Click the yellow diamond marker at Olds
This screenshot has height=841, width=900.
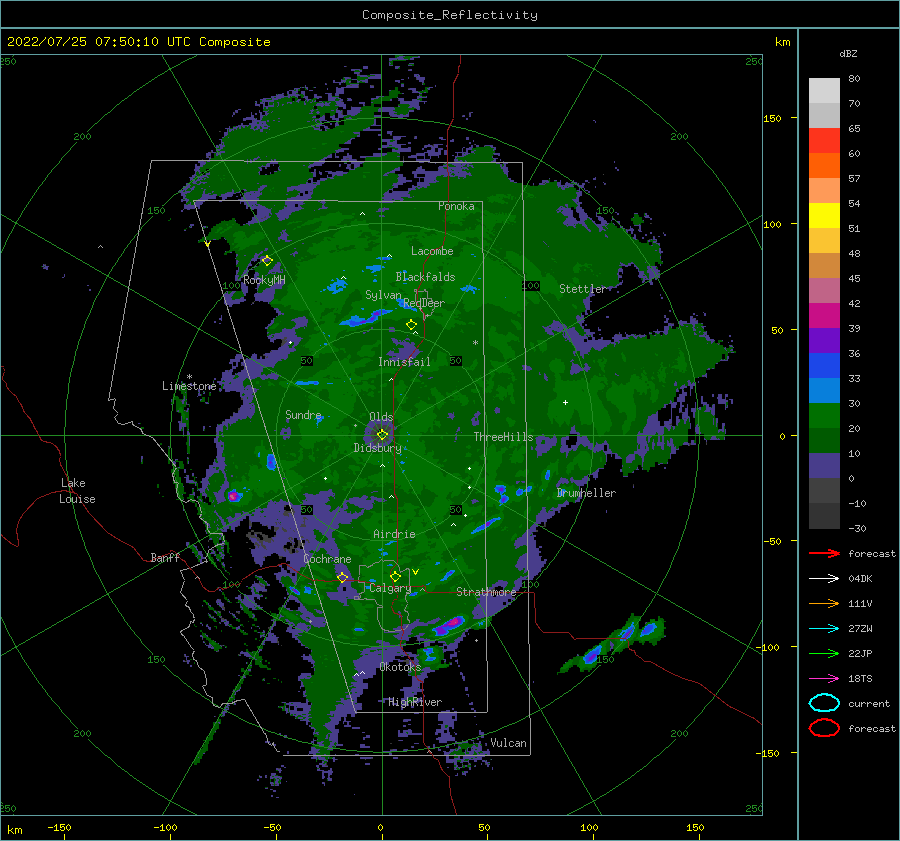(382, 435)
